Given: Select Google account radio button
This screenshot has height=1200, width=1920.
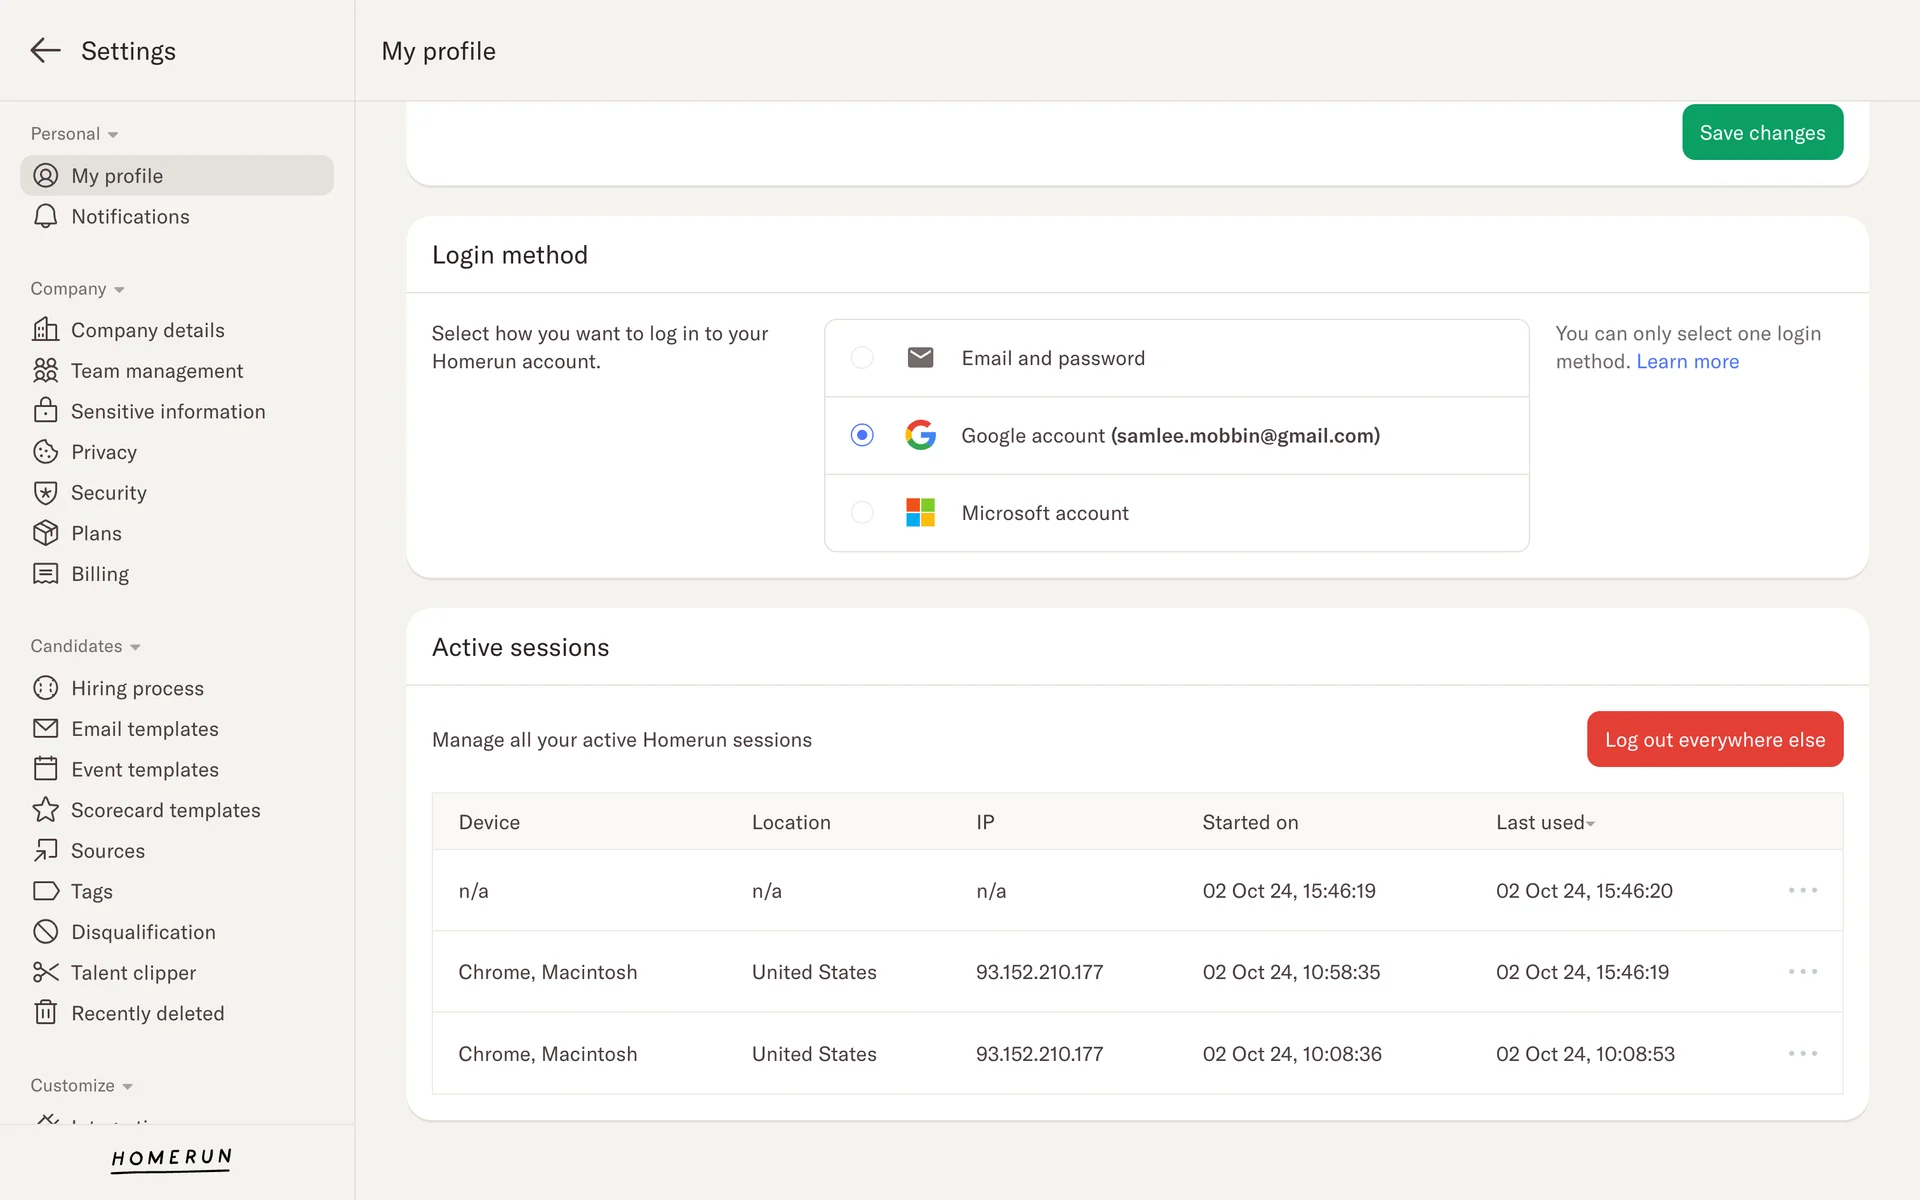Looking at the screenshot, I should 862,435.
